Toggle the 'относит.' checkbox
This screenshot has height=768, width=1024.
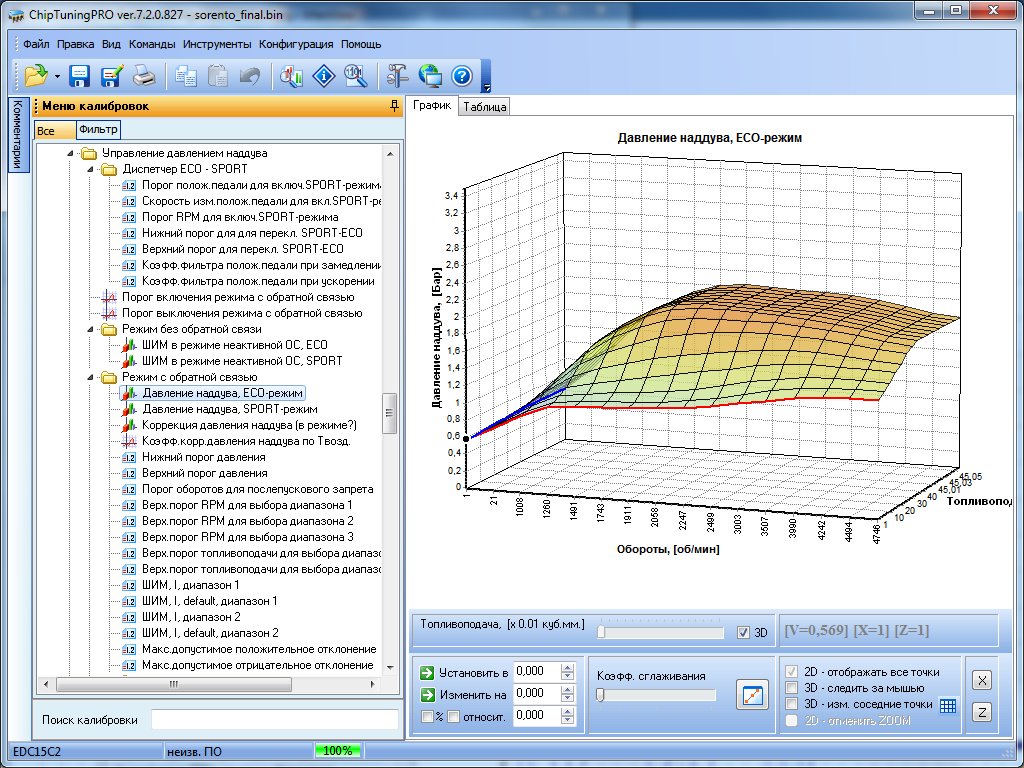(455, 716)
